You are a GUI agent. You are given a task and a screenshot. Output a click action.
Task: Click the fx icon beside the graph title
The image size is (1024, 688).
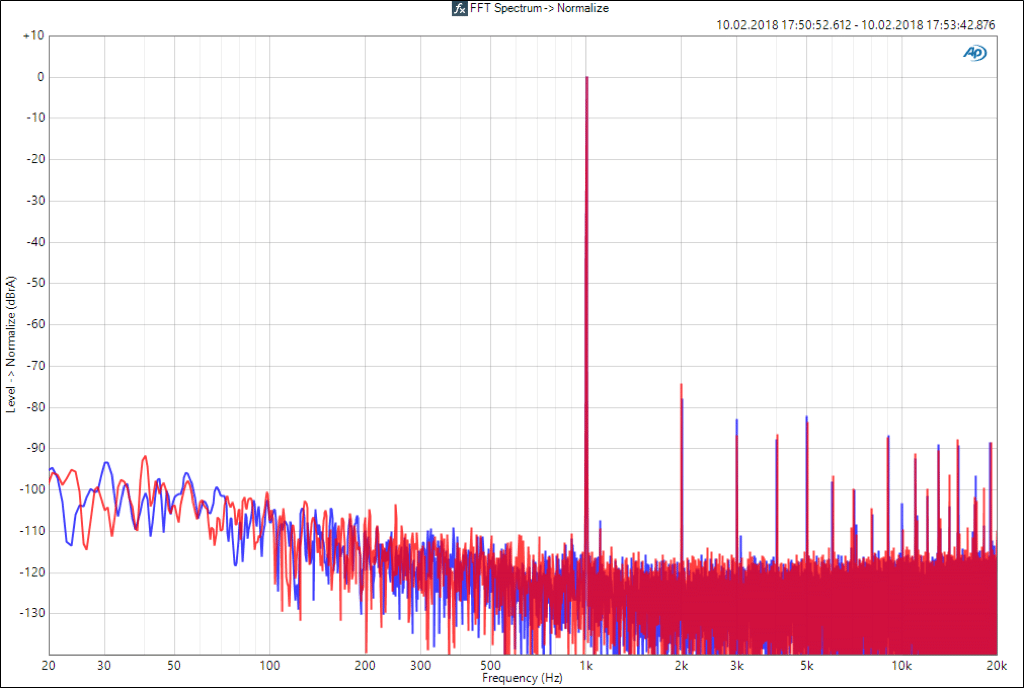[x=459, y=8]
